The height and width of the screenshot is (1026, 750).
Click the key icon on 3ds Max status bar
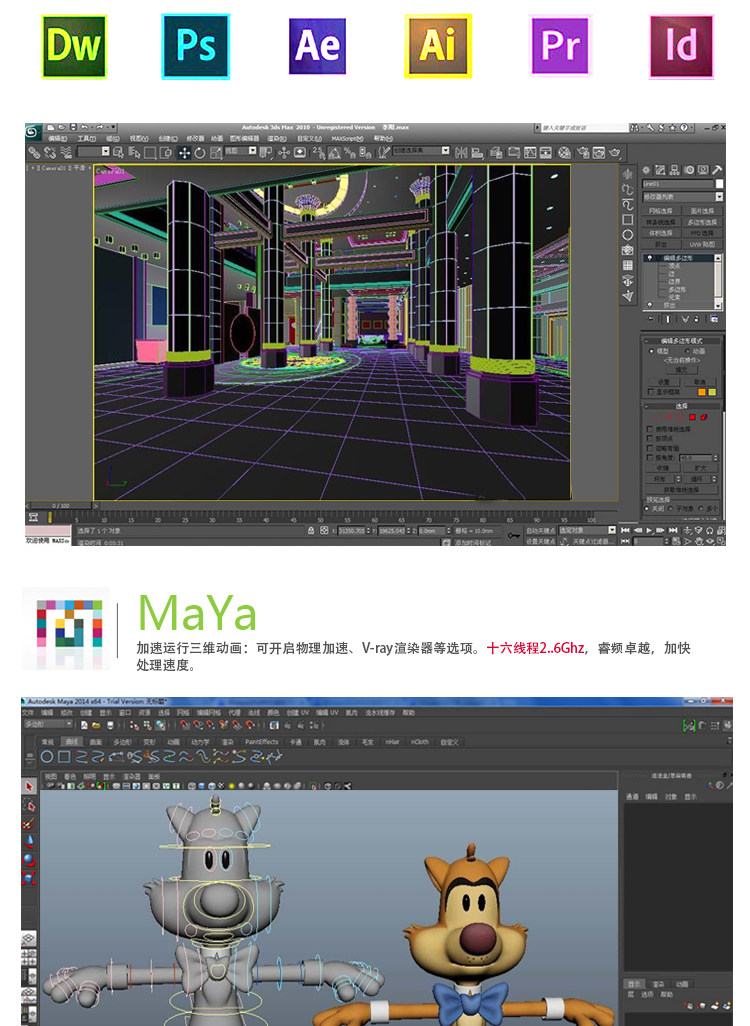pos(514,535)
